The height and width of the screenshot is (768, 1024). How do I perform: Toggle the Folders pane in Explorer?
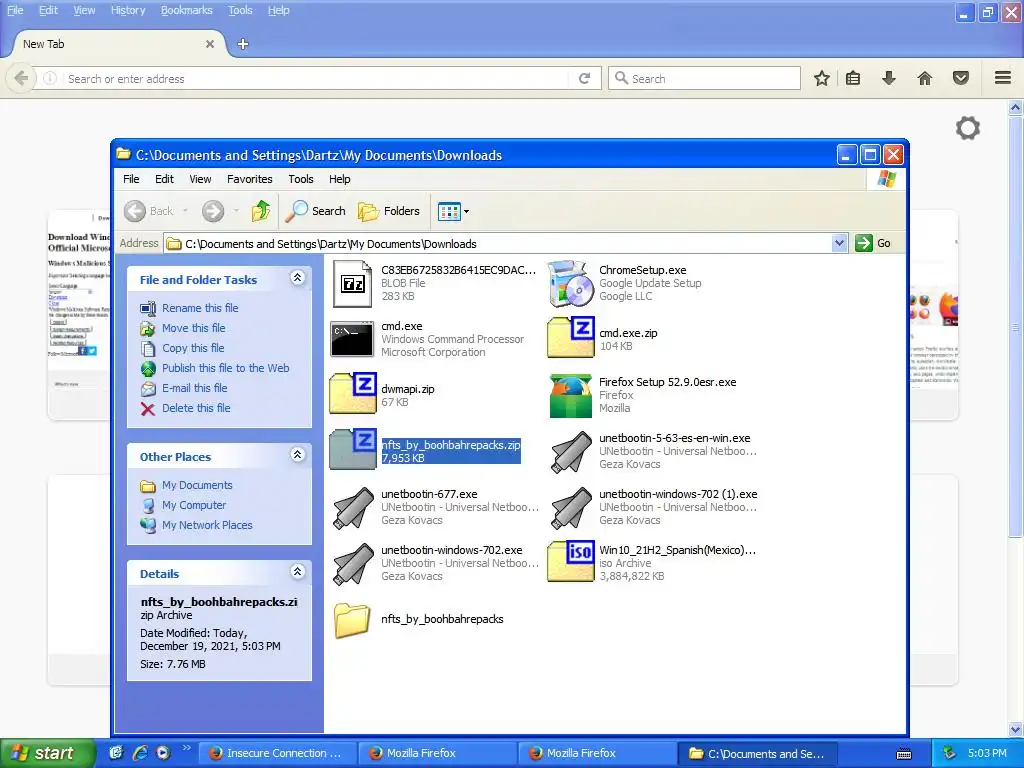389,211
